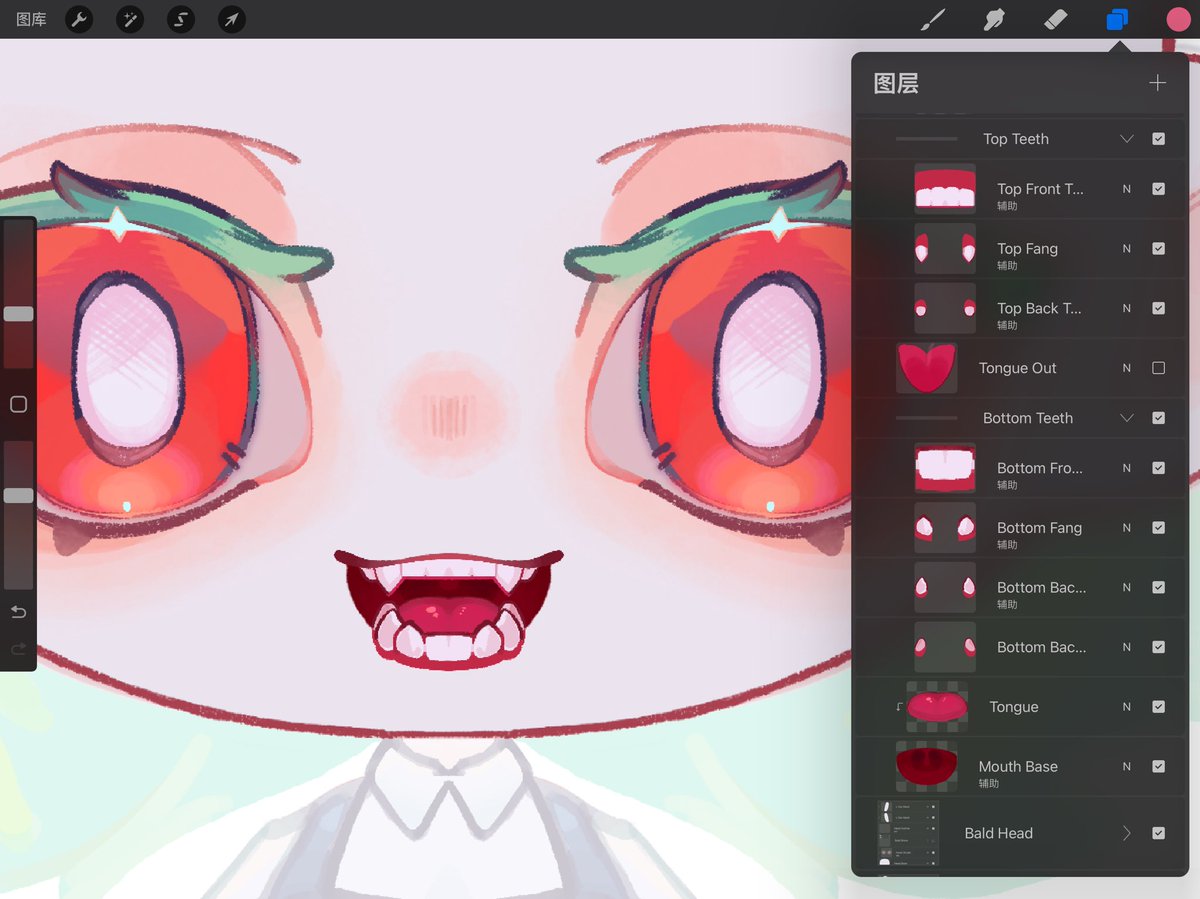Collapse the Bottom Teeth group
The height and width of the screenshot is (899, 1200).
(1126, 418)
